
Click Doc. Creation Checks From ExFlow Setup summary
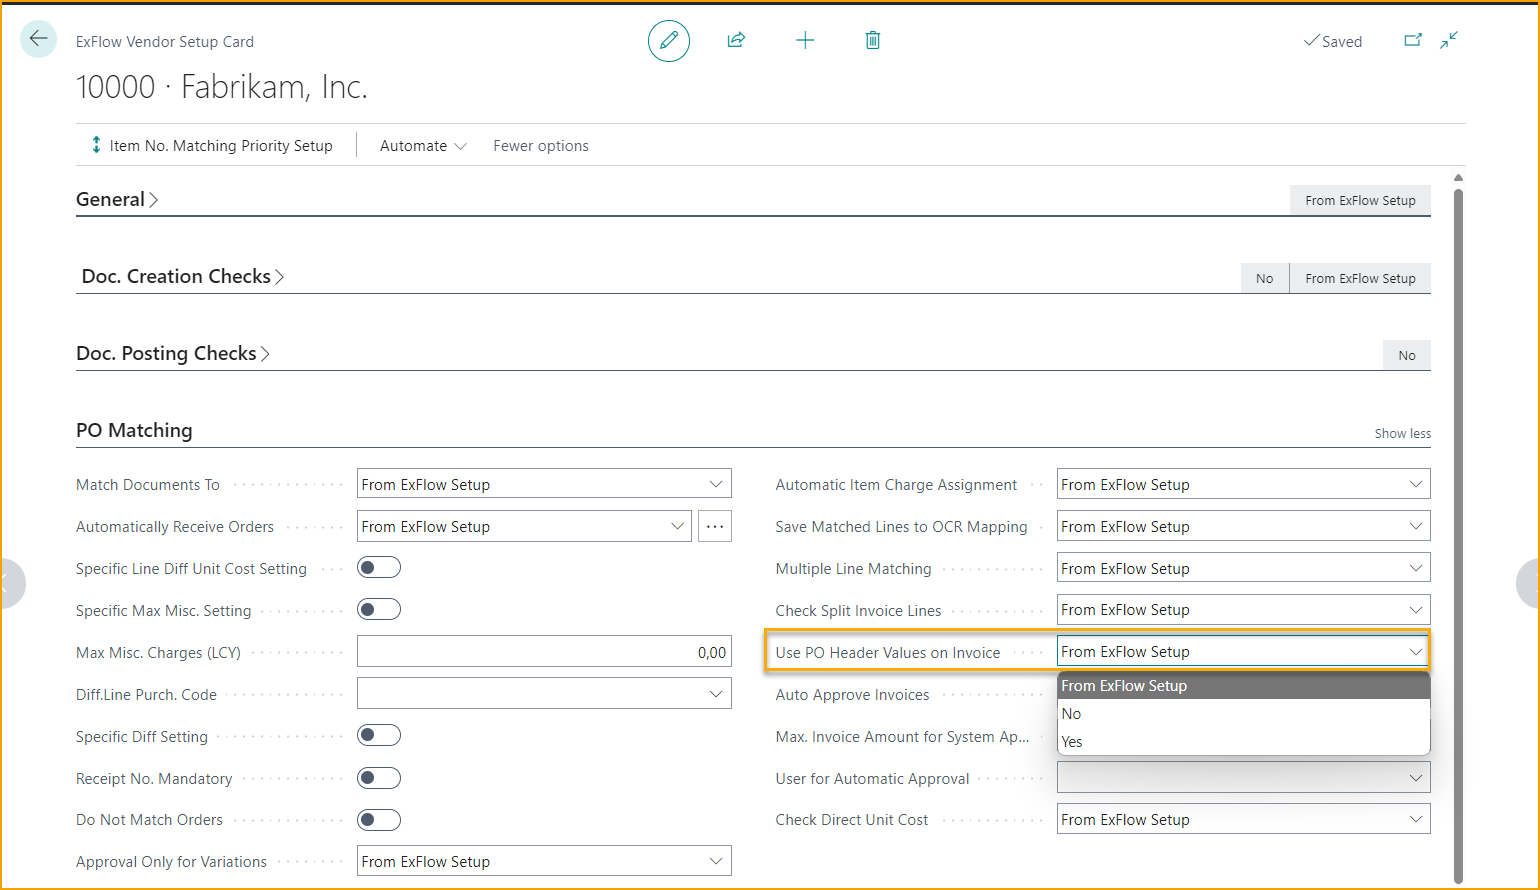1360,278
